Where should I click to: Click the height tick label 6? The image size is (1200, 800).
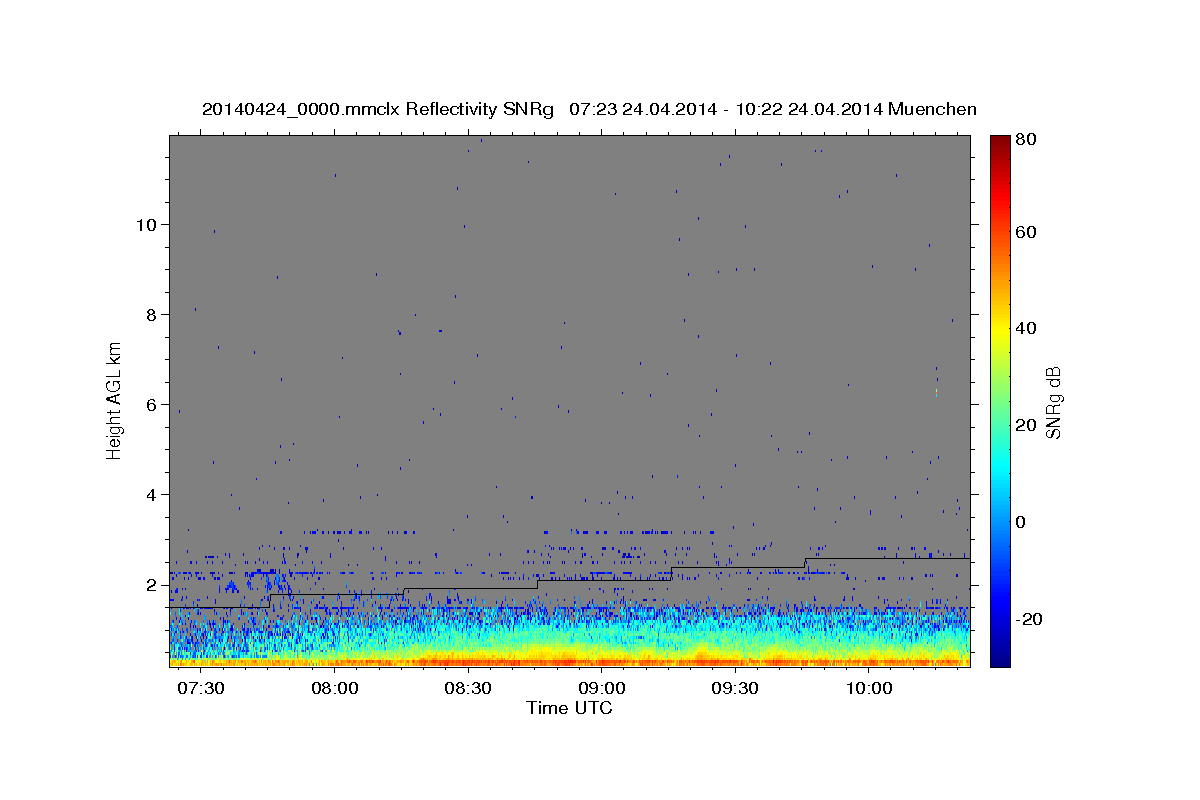click(152, 404)
